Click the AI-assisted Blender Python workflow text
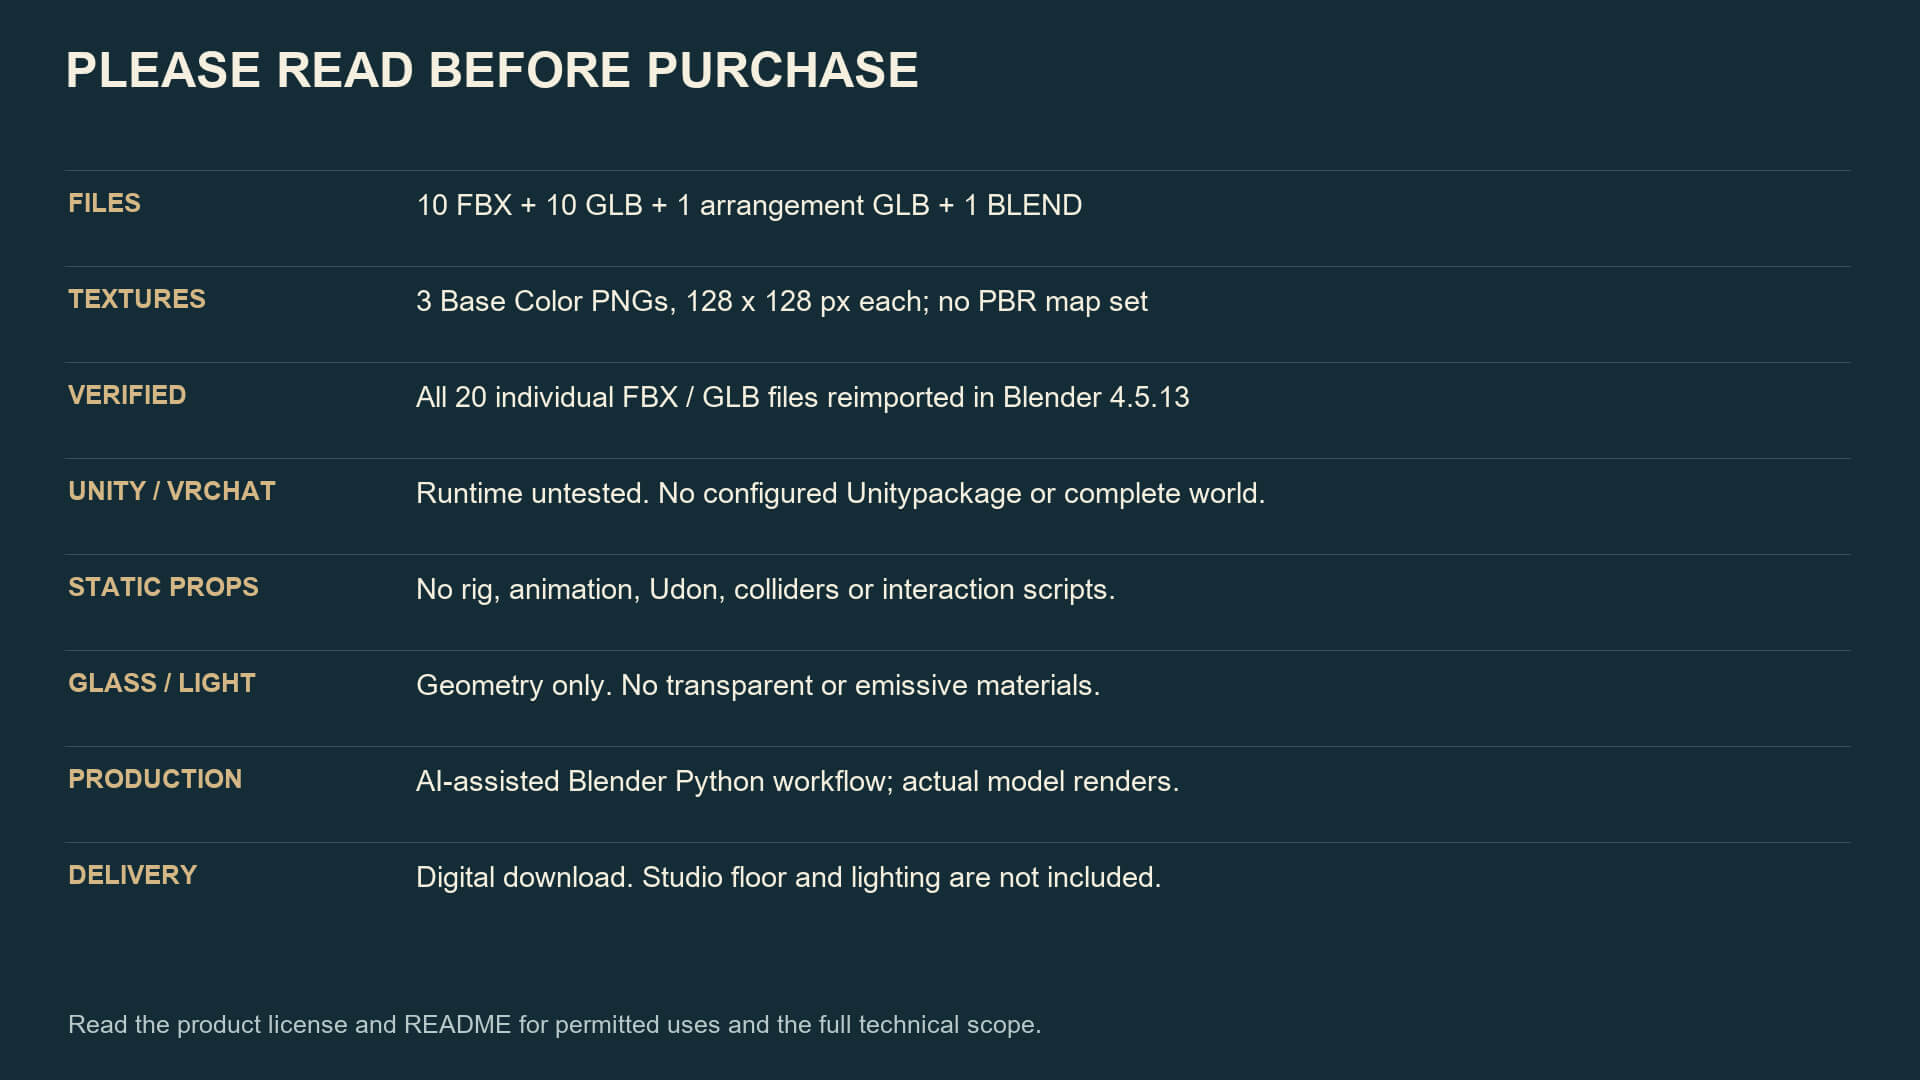1920x1080 pixels. pyautogui.click(x=798, y=781)
